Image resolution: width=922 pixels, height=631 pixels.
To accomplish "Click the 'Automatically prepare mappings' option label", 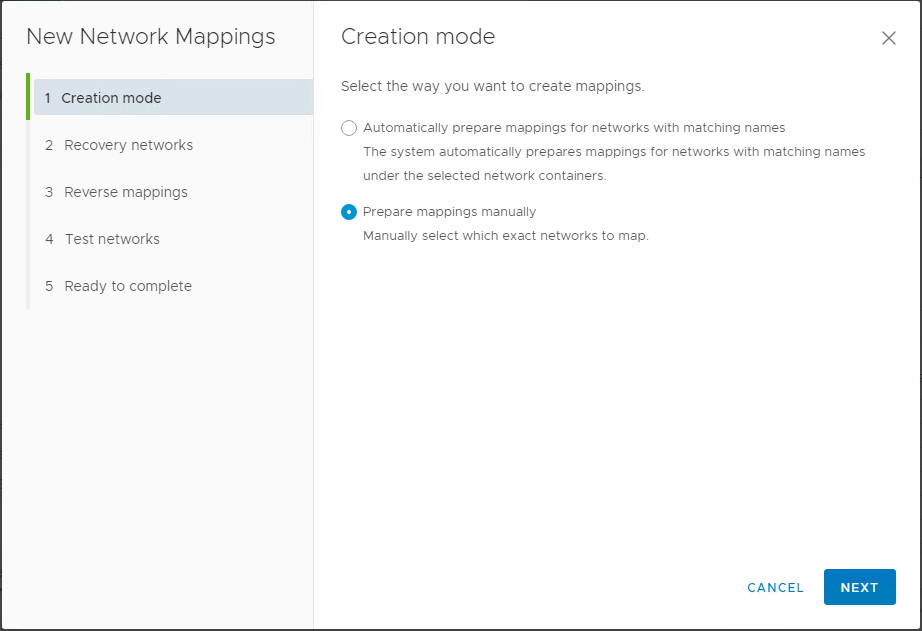I will pyautogui.click(x=573, y=128).
